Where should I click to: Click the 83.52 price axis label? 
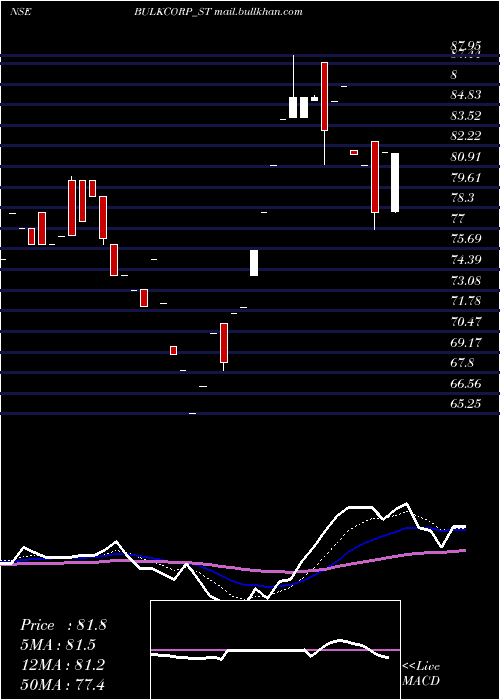pos(466,116)
